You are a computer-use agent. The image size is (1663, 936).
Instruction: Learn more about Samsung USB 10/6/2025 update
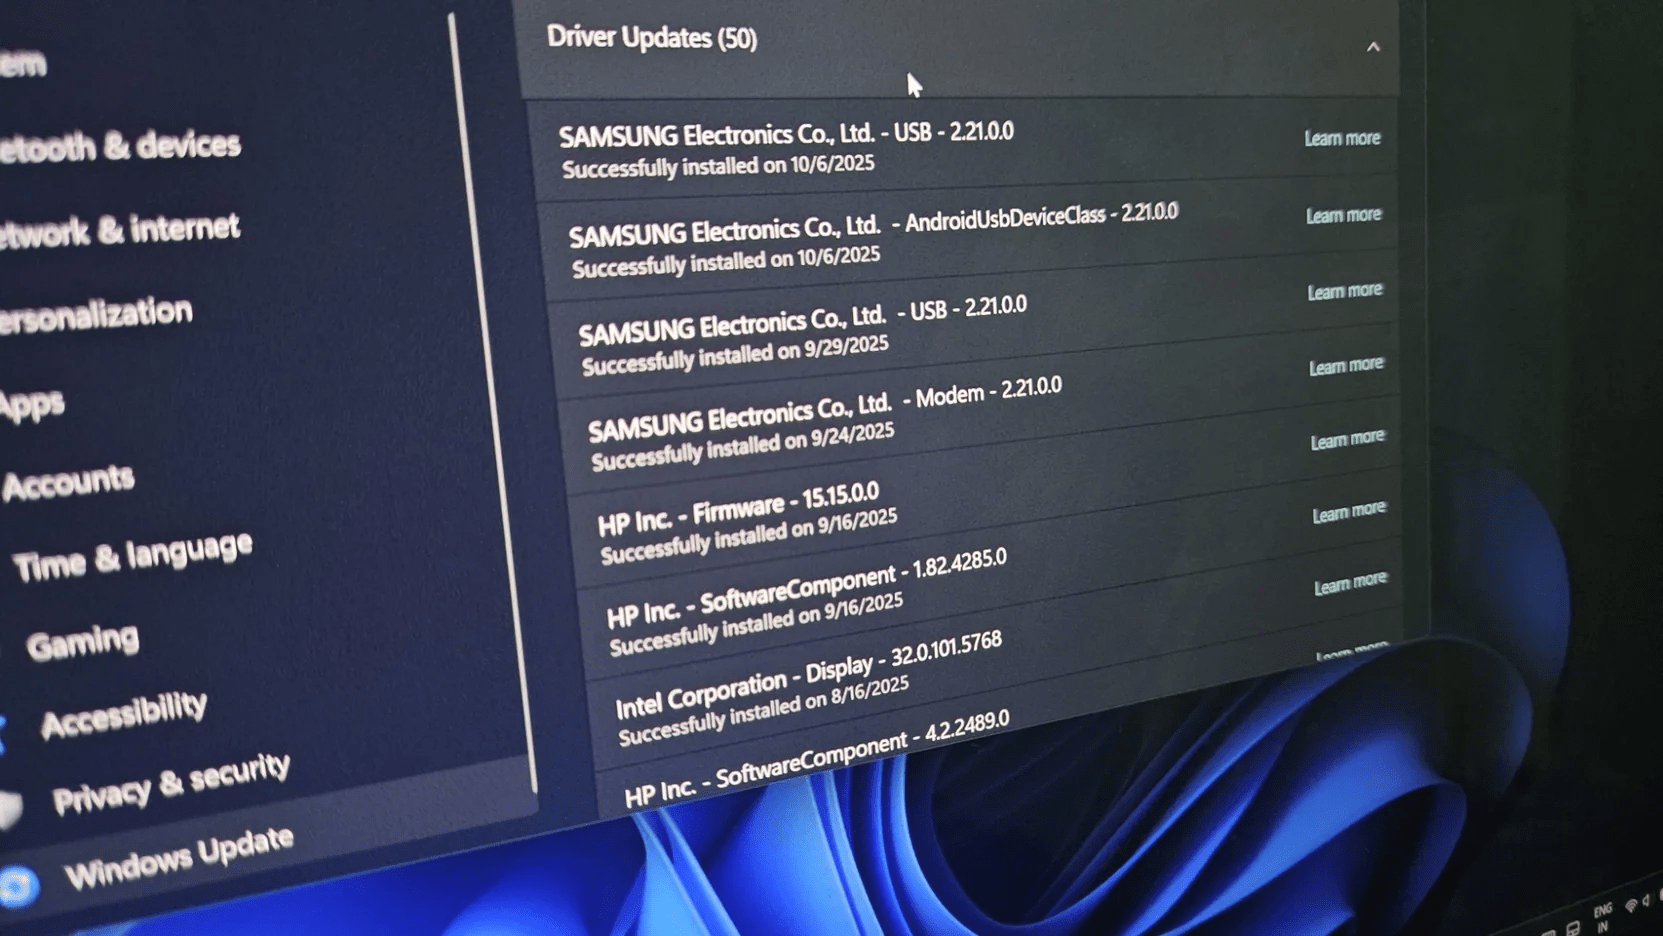1342,138
